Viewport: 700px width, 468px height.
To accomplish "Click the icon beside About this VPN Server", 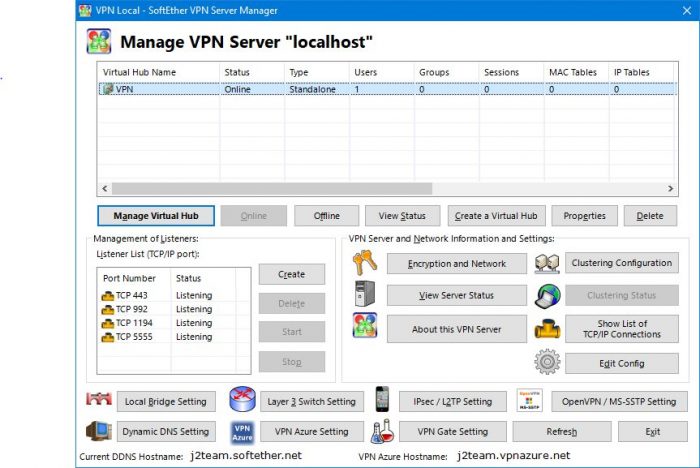I will (x=365, y=325).
